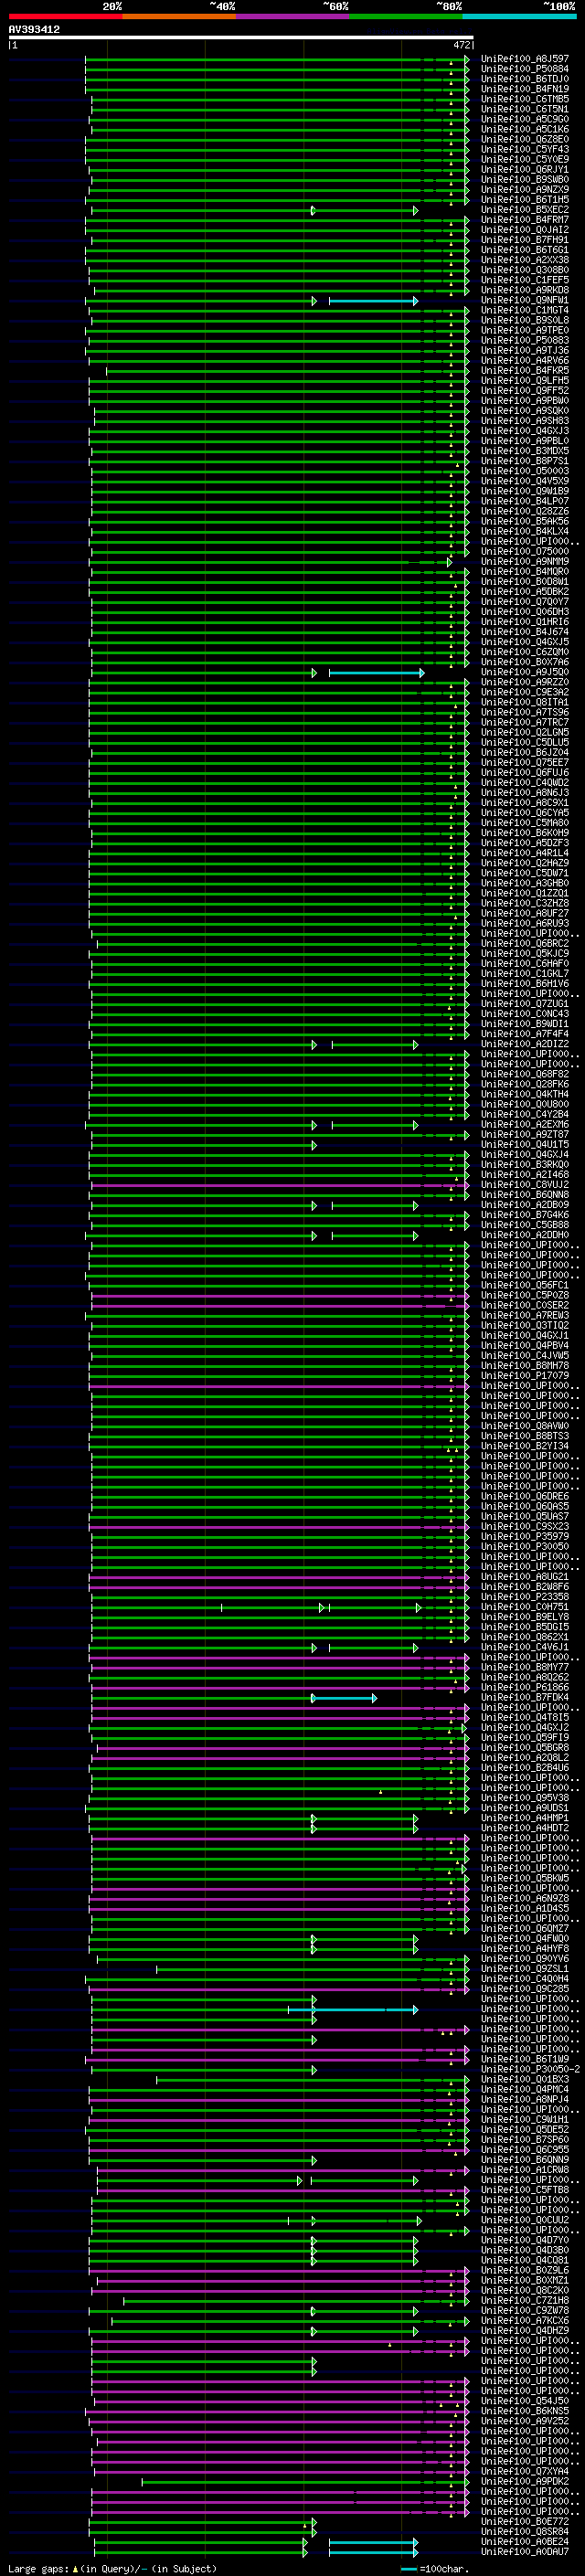585x2576 pixels.
Task: Open hit UniRef100_C5YF43
Action: [x=524, y=149]
